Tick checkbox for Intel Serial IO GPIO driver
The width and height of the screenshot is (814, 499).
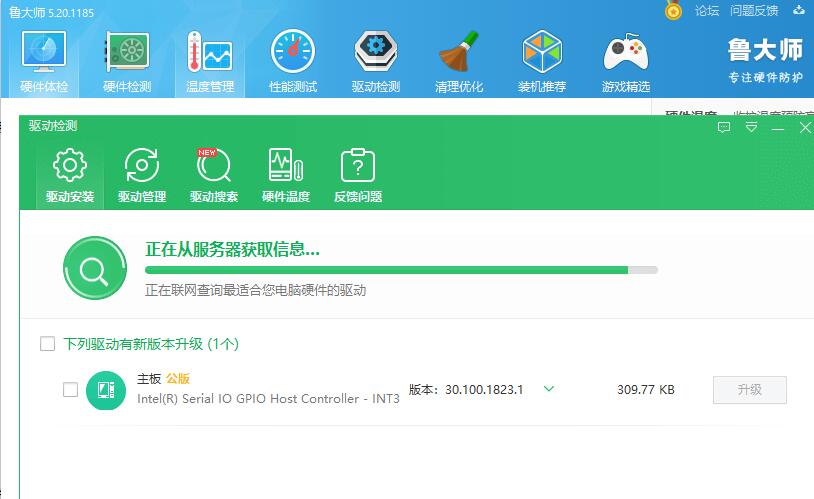coord(70,389)
